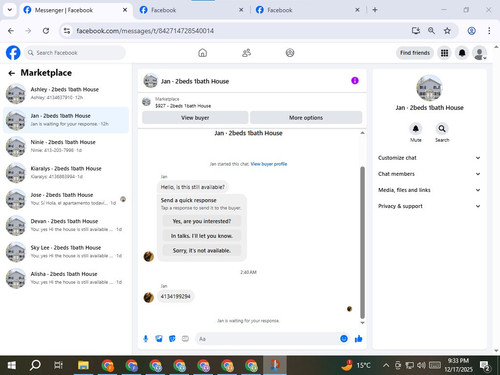500x375 pixels.
Task: Open File Explorer from taskbar
Action: [83, 365]
